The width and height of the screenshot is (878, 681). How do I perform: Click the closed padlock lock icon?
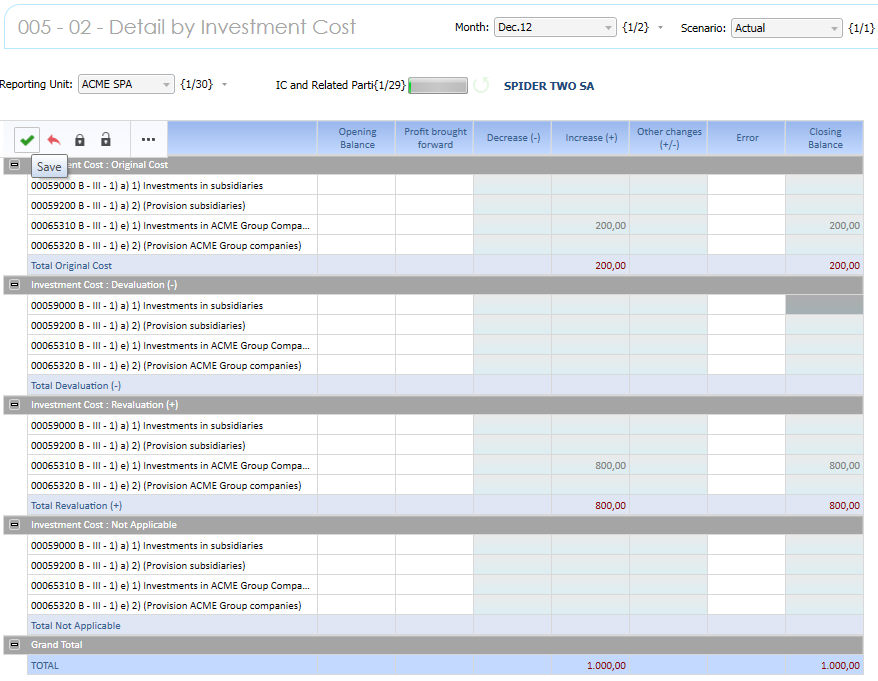[80, 139]
